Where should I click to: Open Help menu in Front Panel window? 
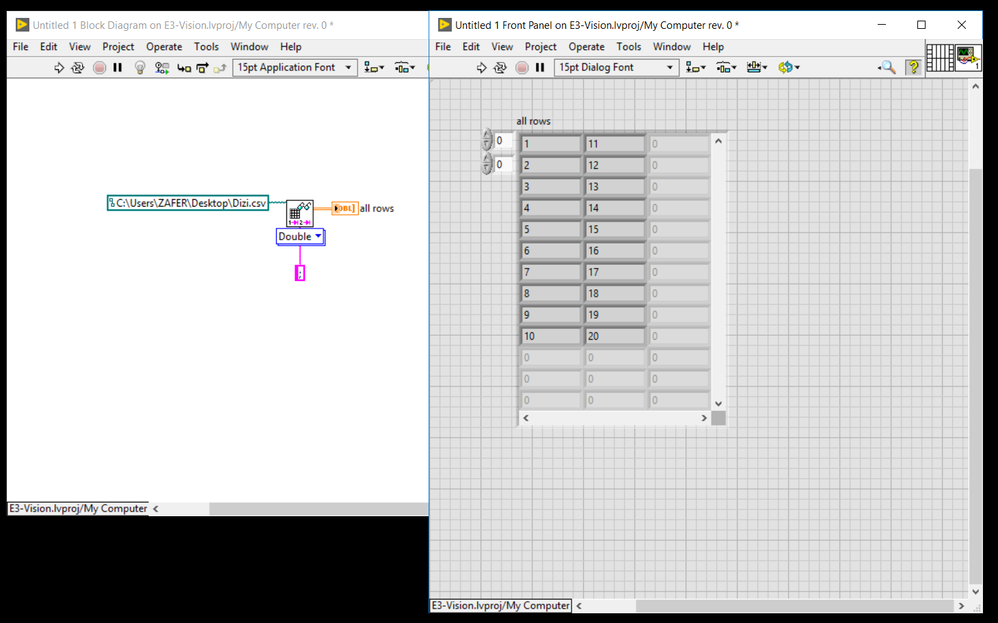(713, 46)
